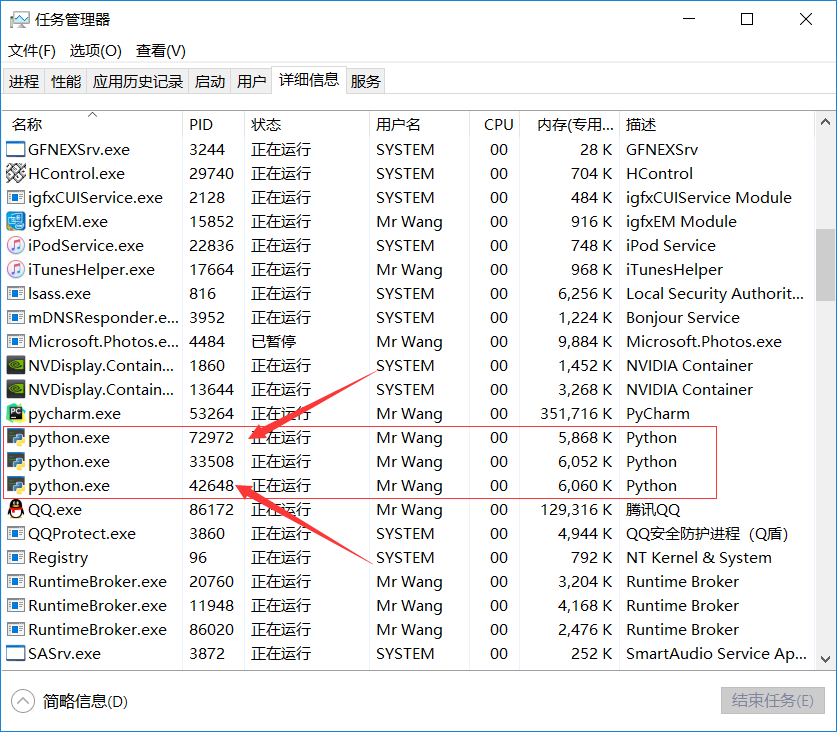Sort by the 内存(专用 column header

pos(569,124)
